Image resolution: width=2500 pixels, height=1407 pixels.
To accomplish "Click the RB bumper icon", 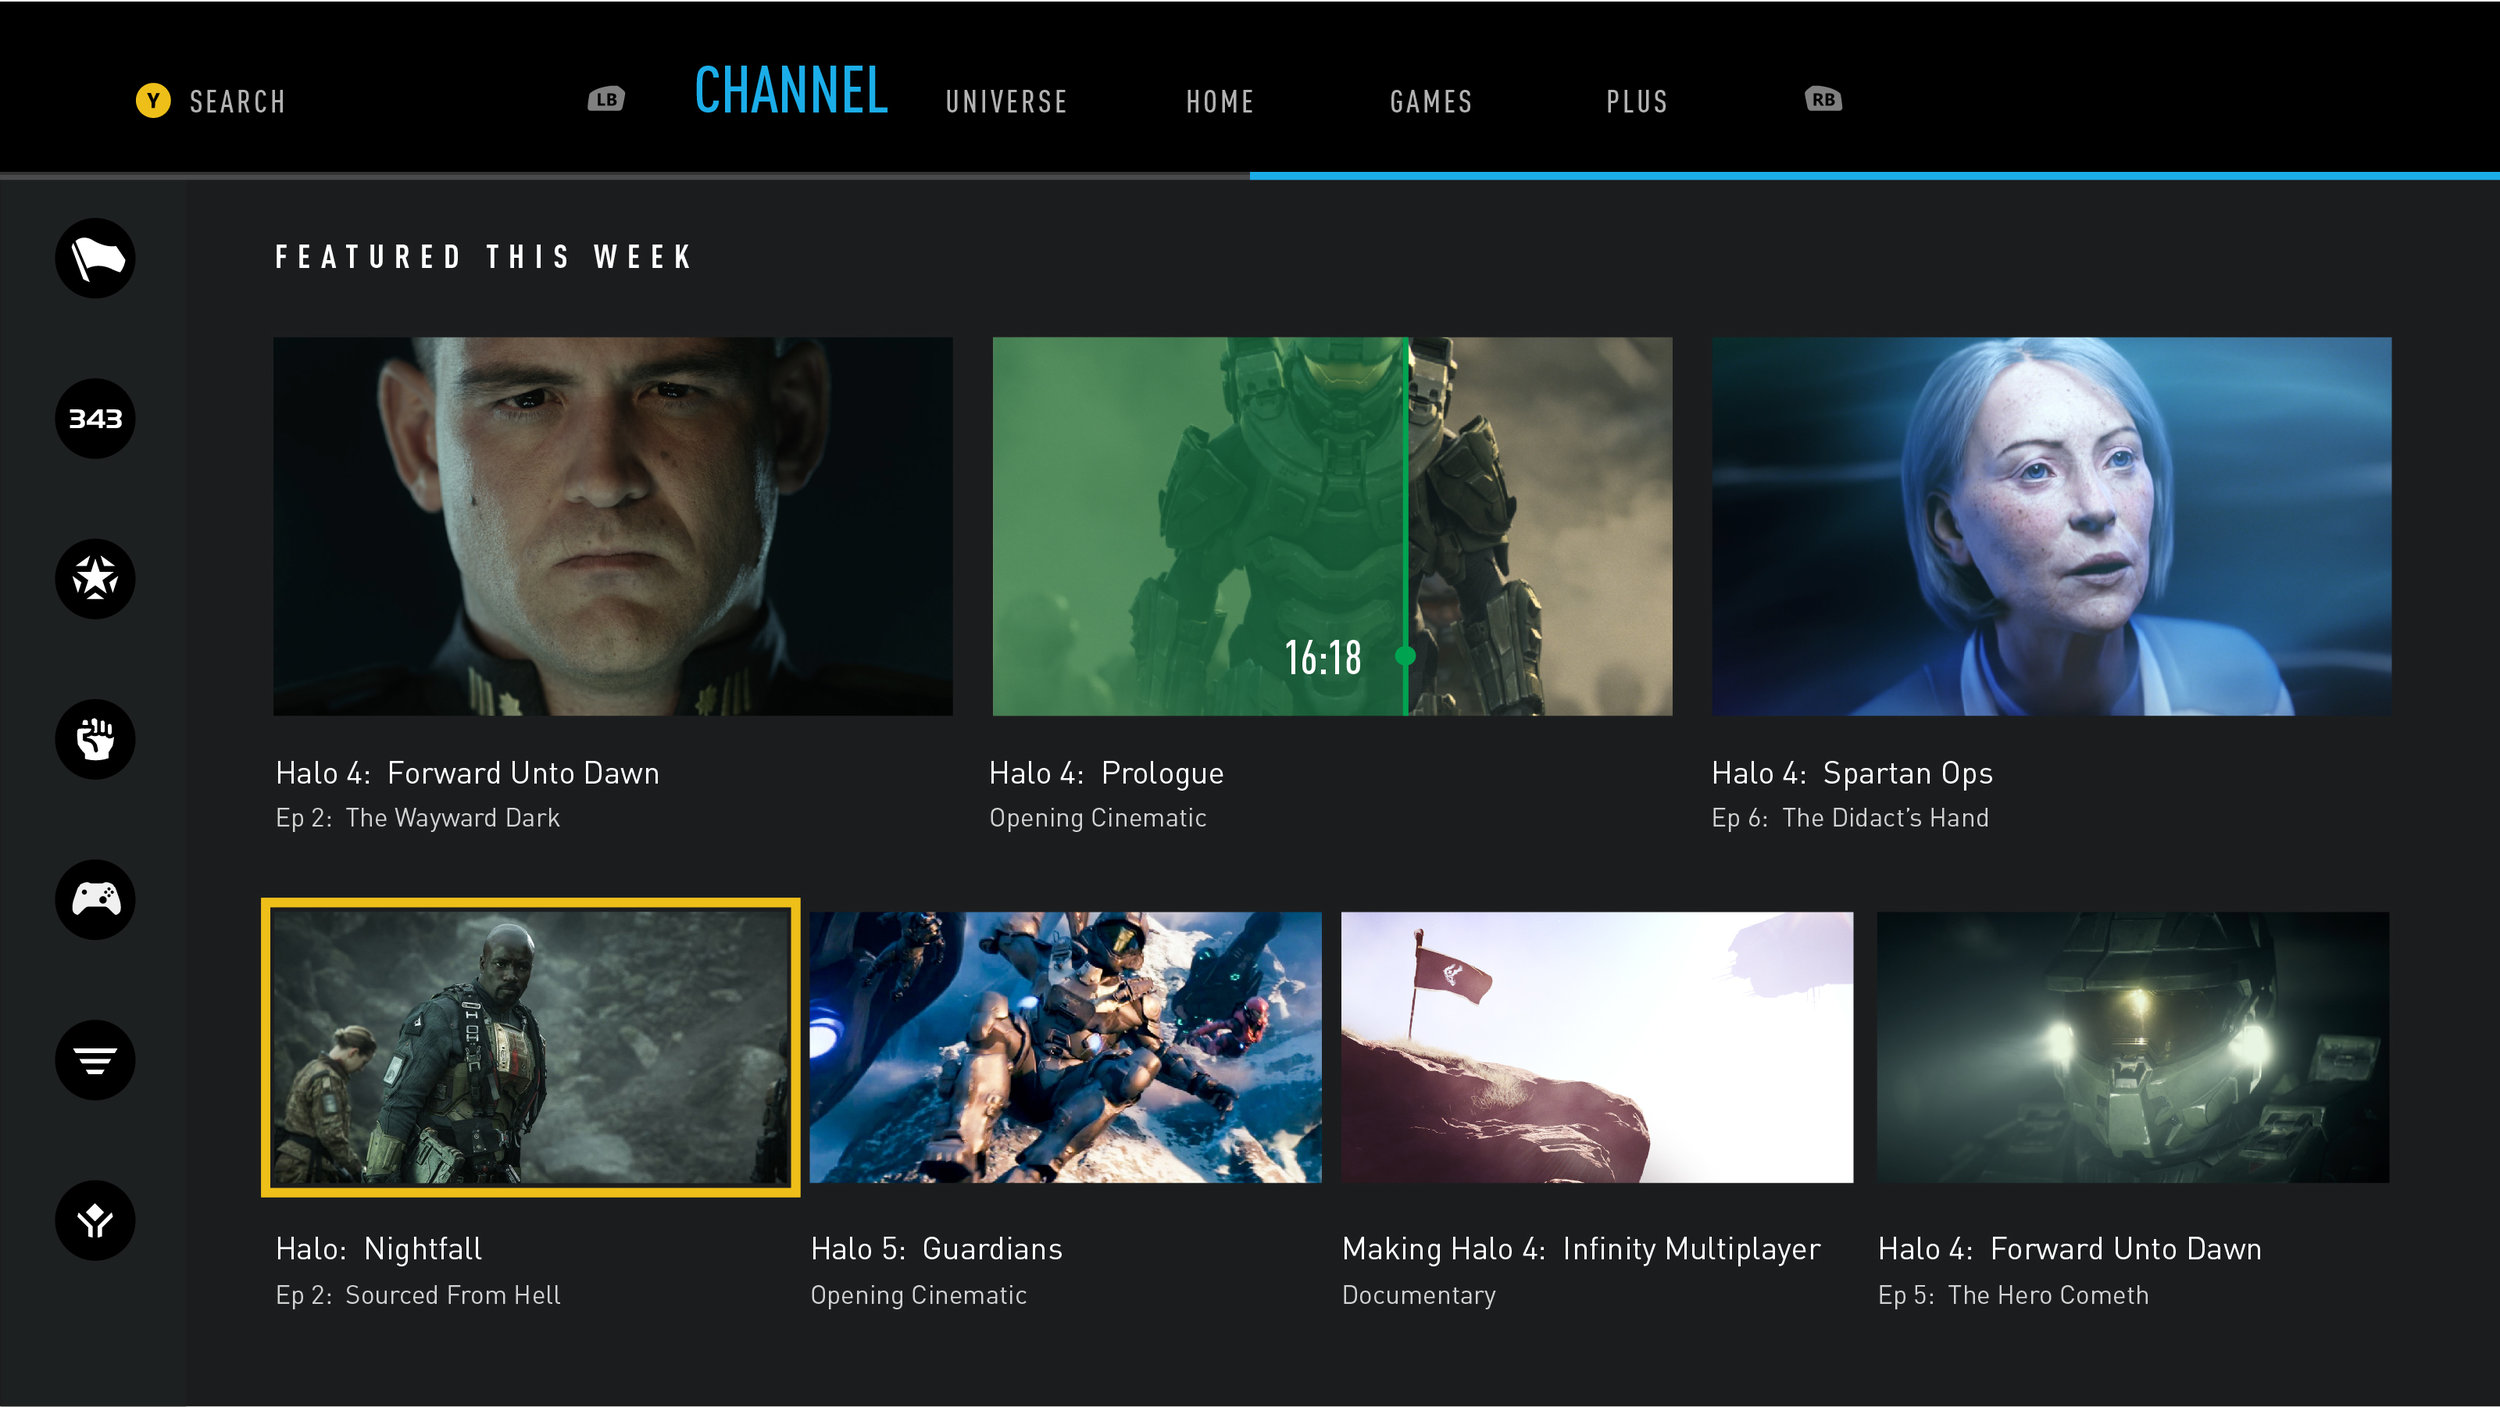I will (x=1823, y=99).
